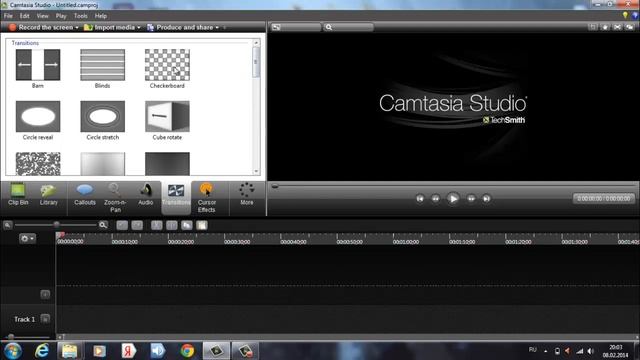Click timeline zoom out magnifier
Image resolution: width=640 pixels, height=360 pixels.
(x=7, y=225)
